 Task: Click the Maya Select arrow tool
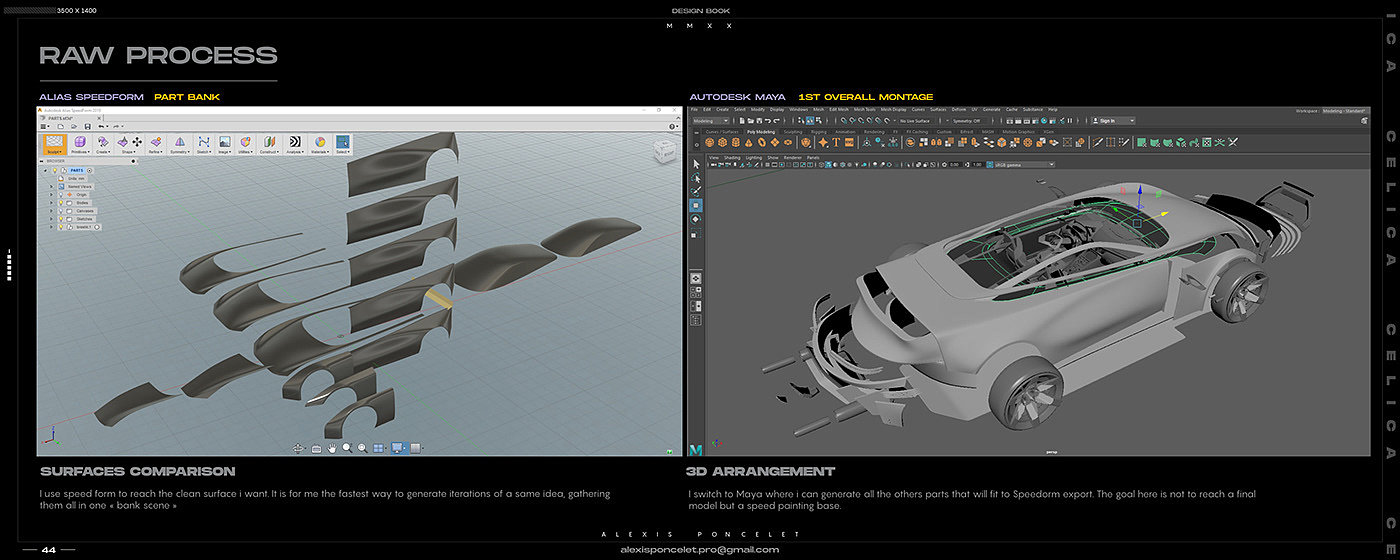pyautogui.click(x=697, y=163)
